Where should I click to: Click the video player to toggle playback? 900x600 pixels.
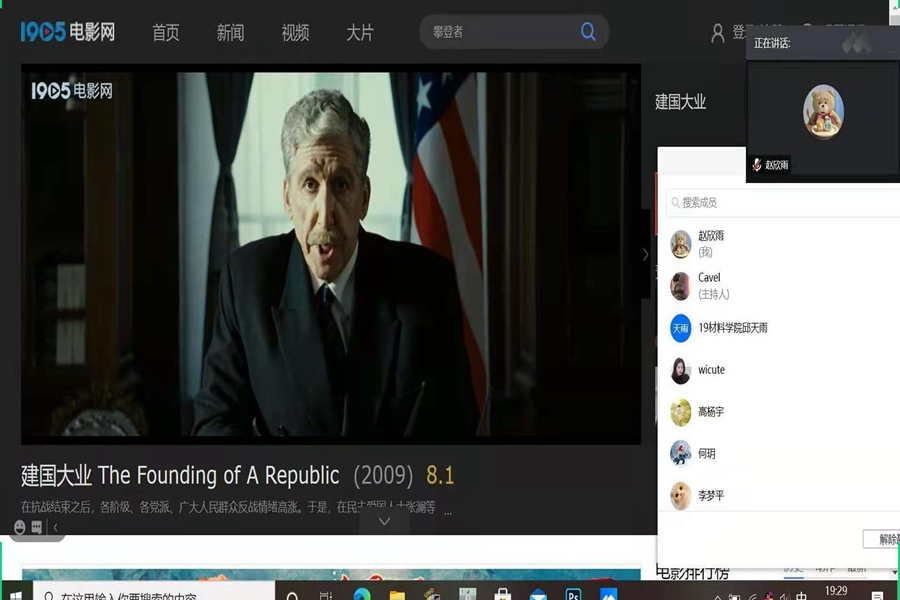pyautogui.click(x=331, y=254)
